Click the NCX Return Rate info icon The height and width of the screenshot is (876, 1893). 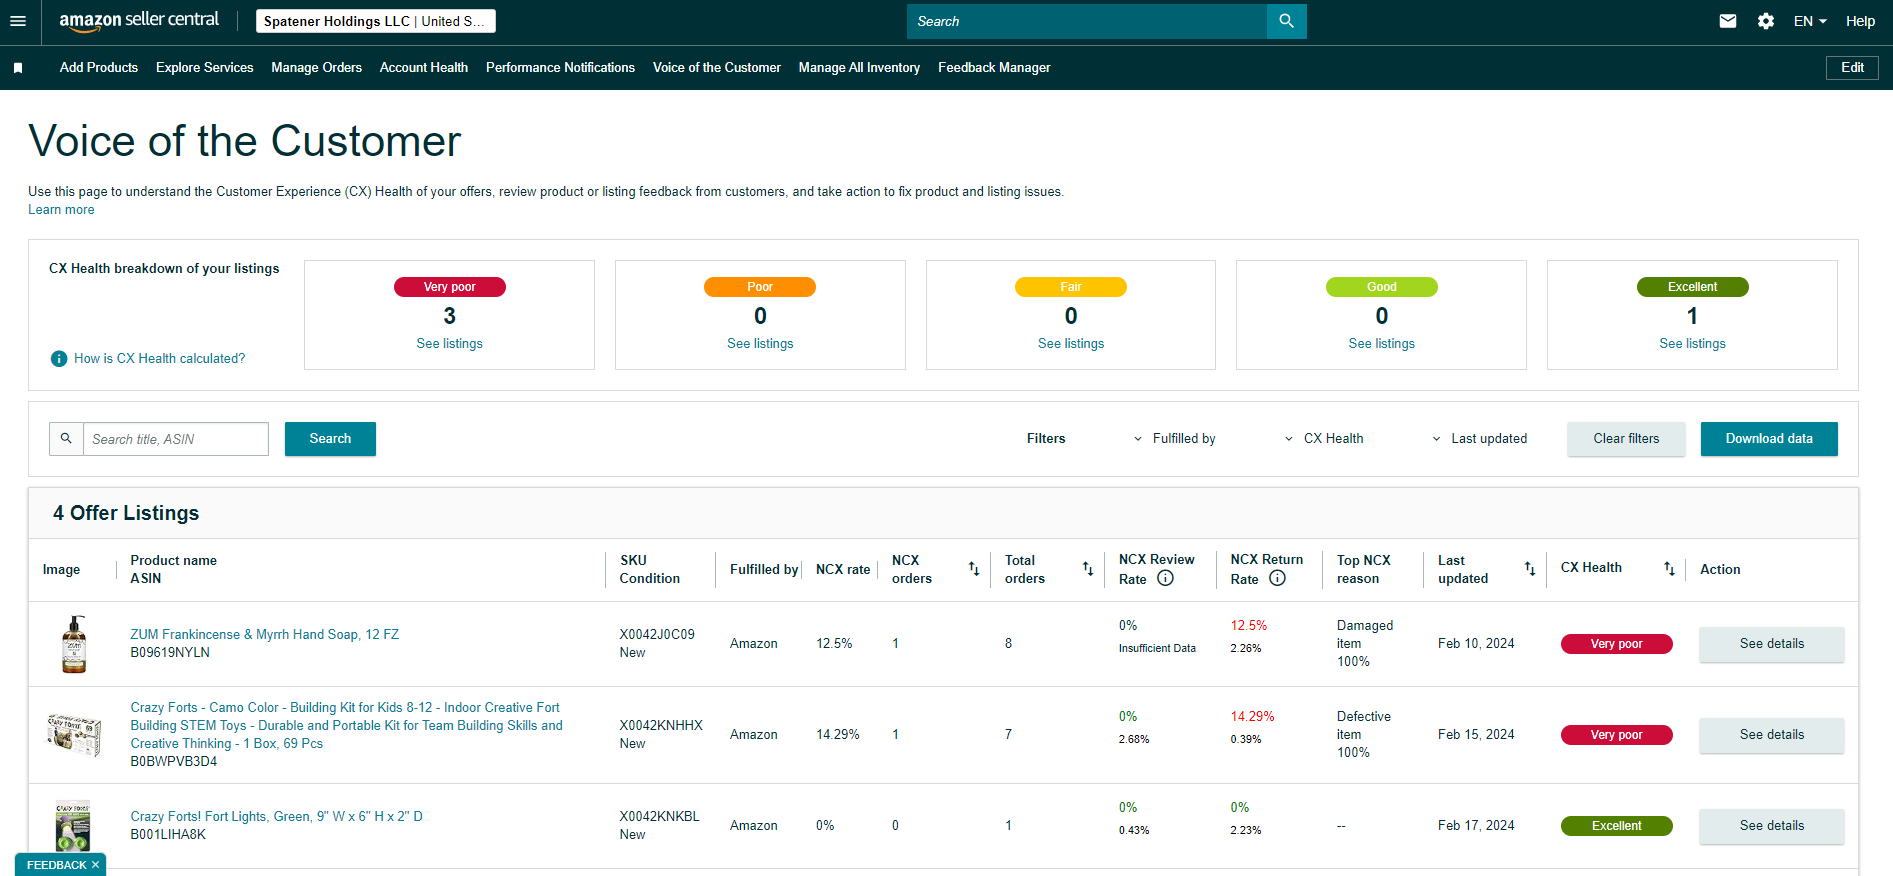click(x=1278, y=578)
